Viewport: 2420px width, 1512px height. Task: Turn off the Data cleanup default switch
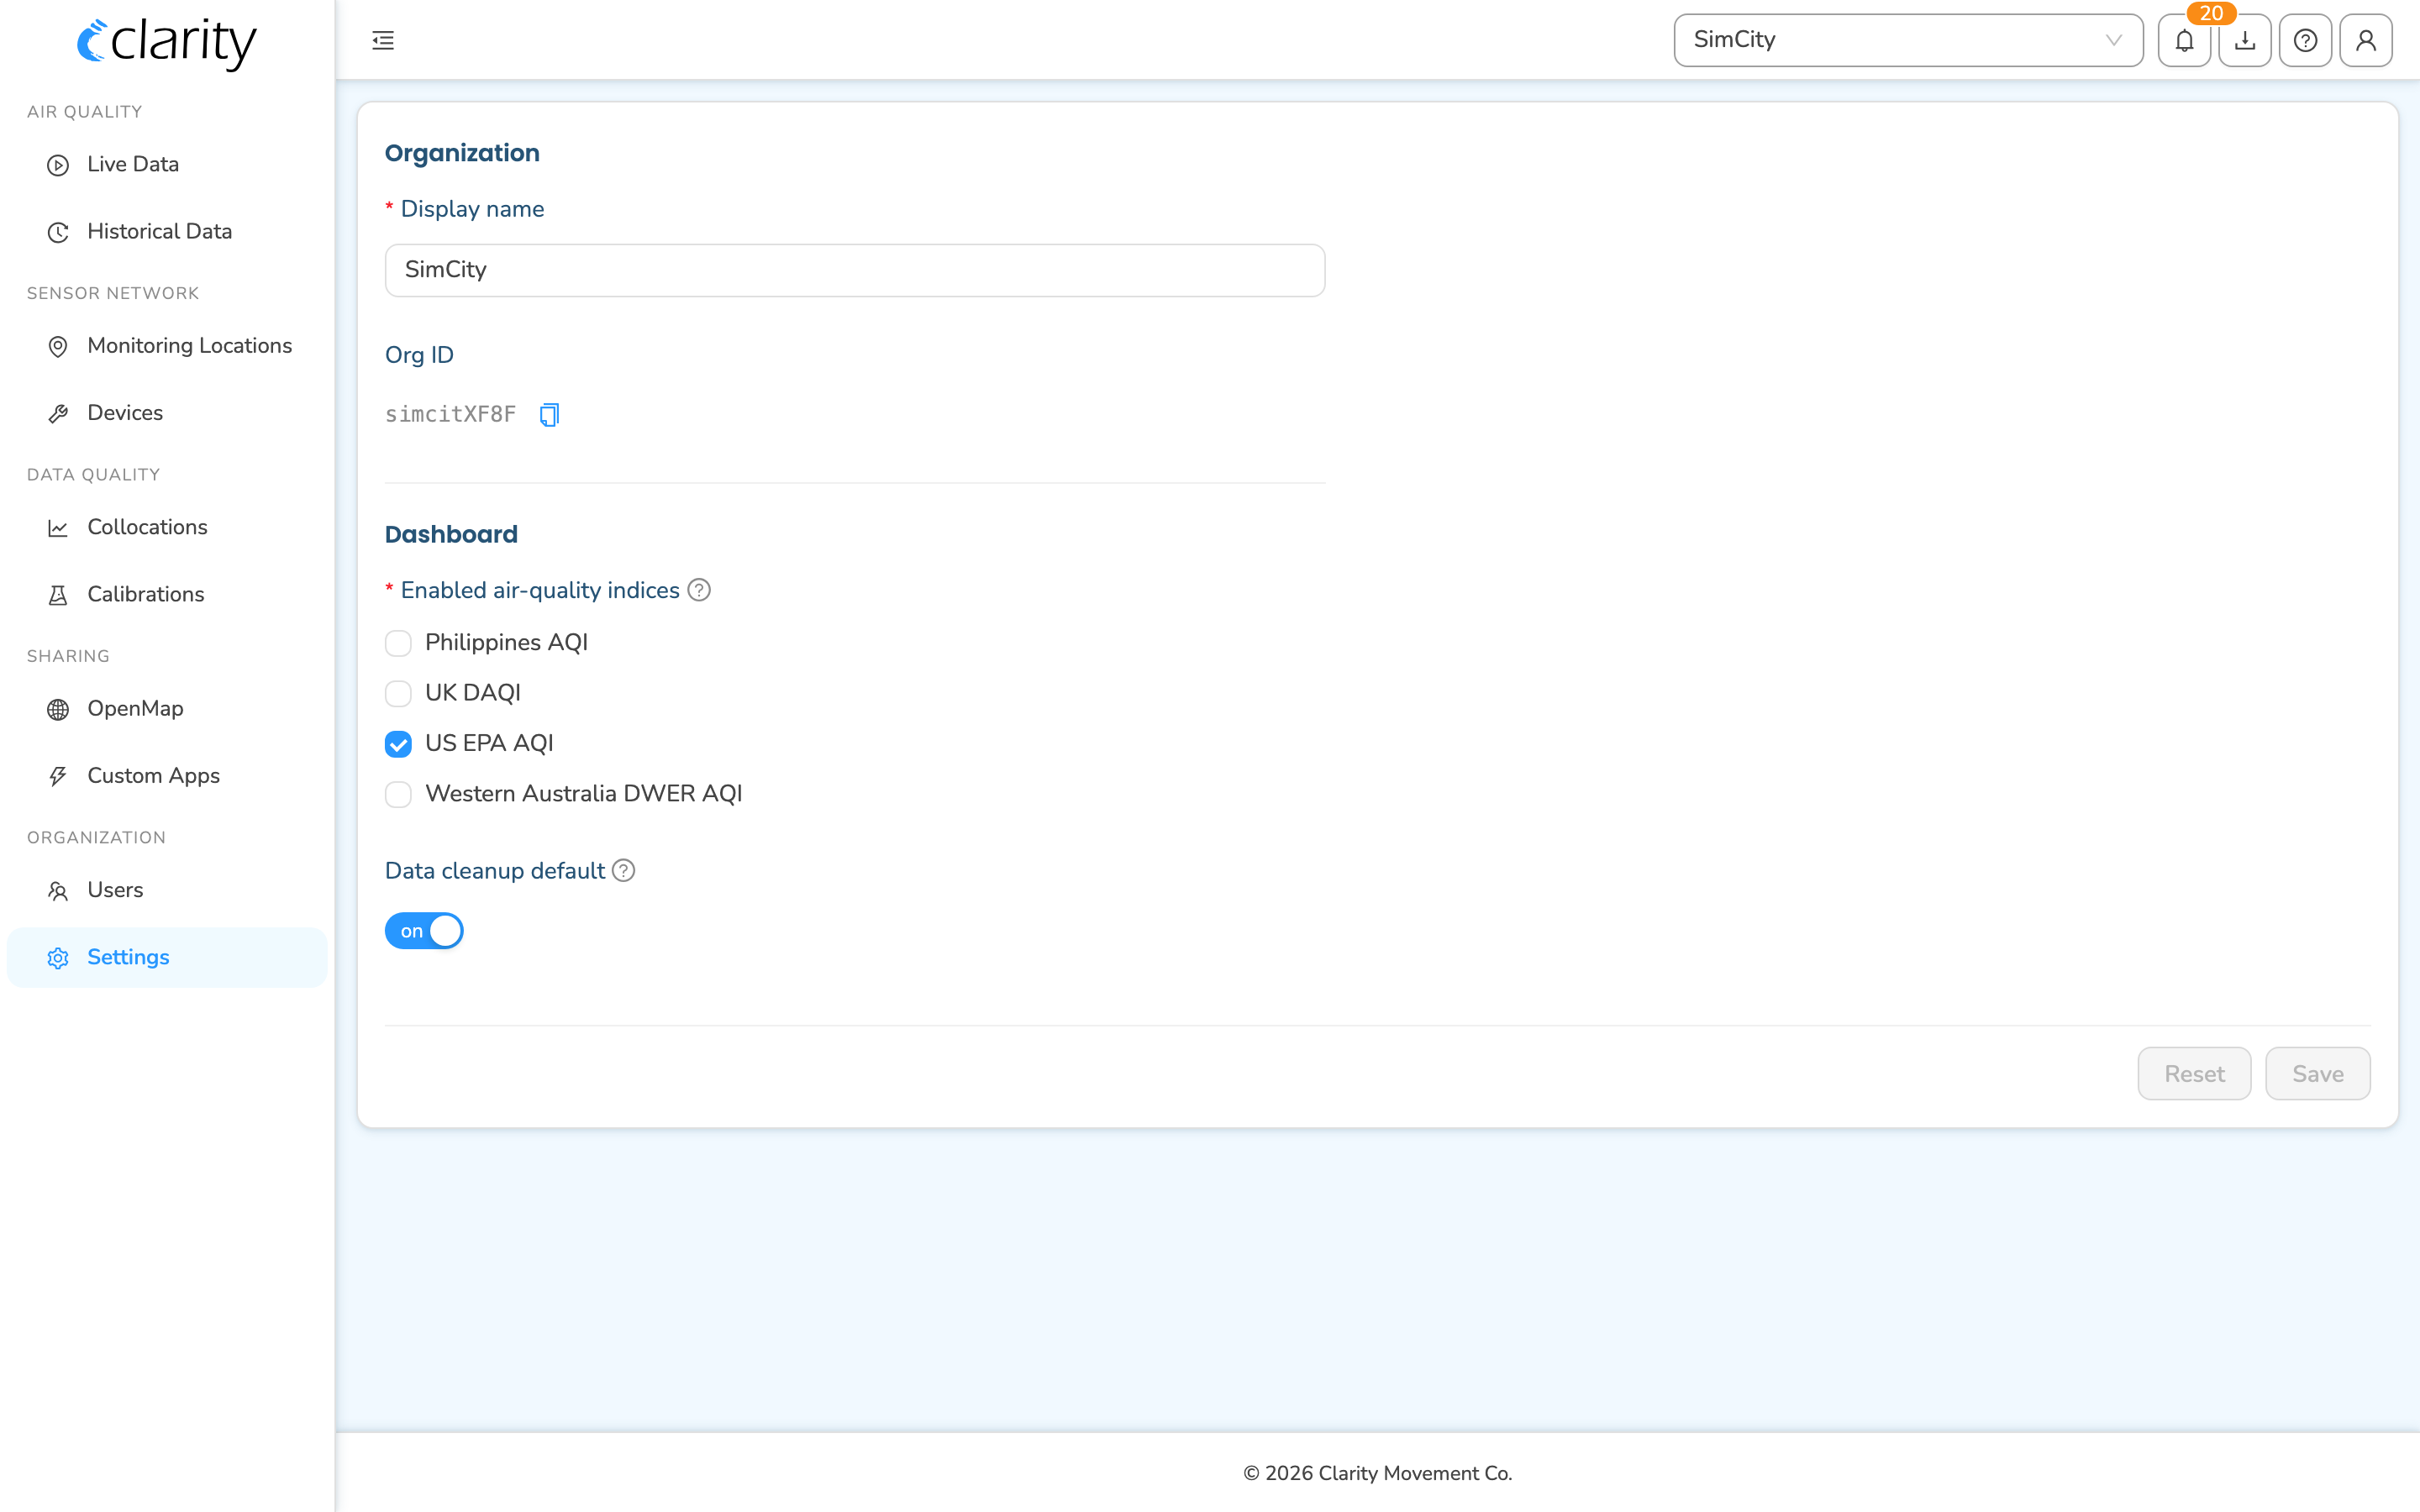pyautogui.click(x=424, y=931)
